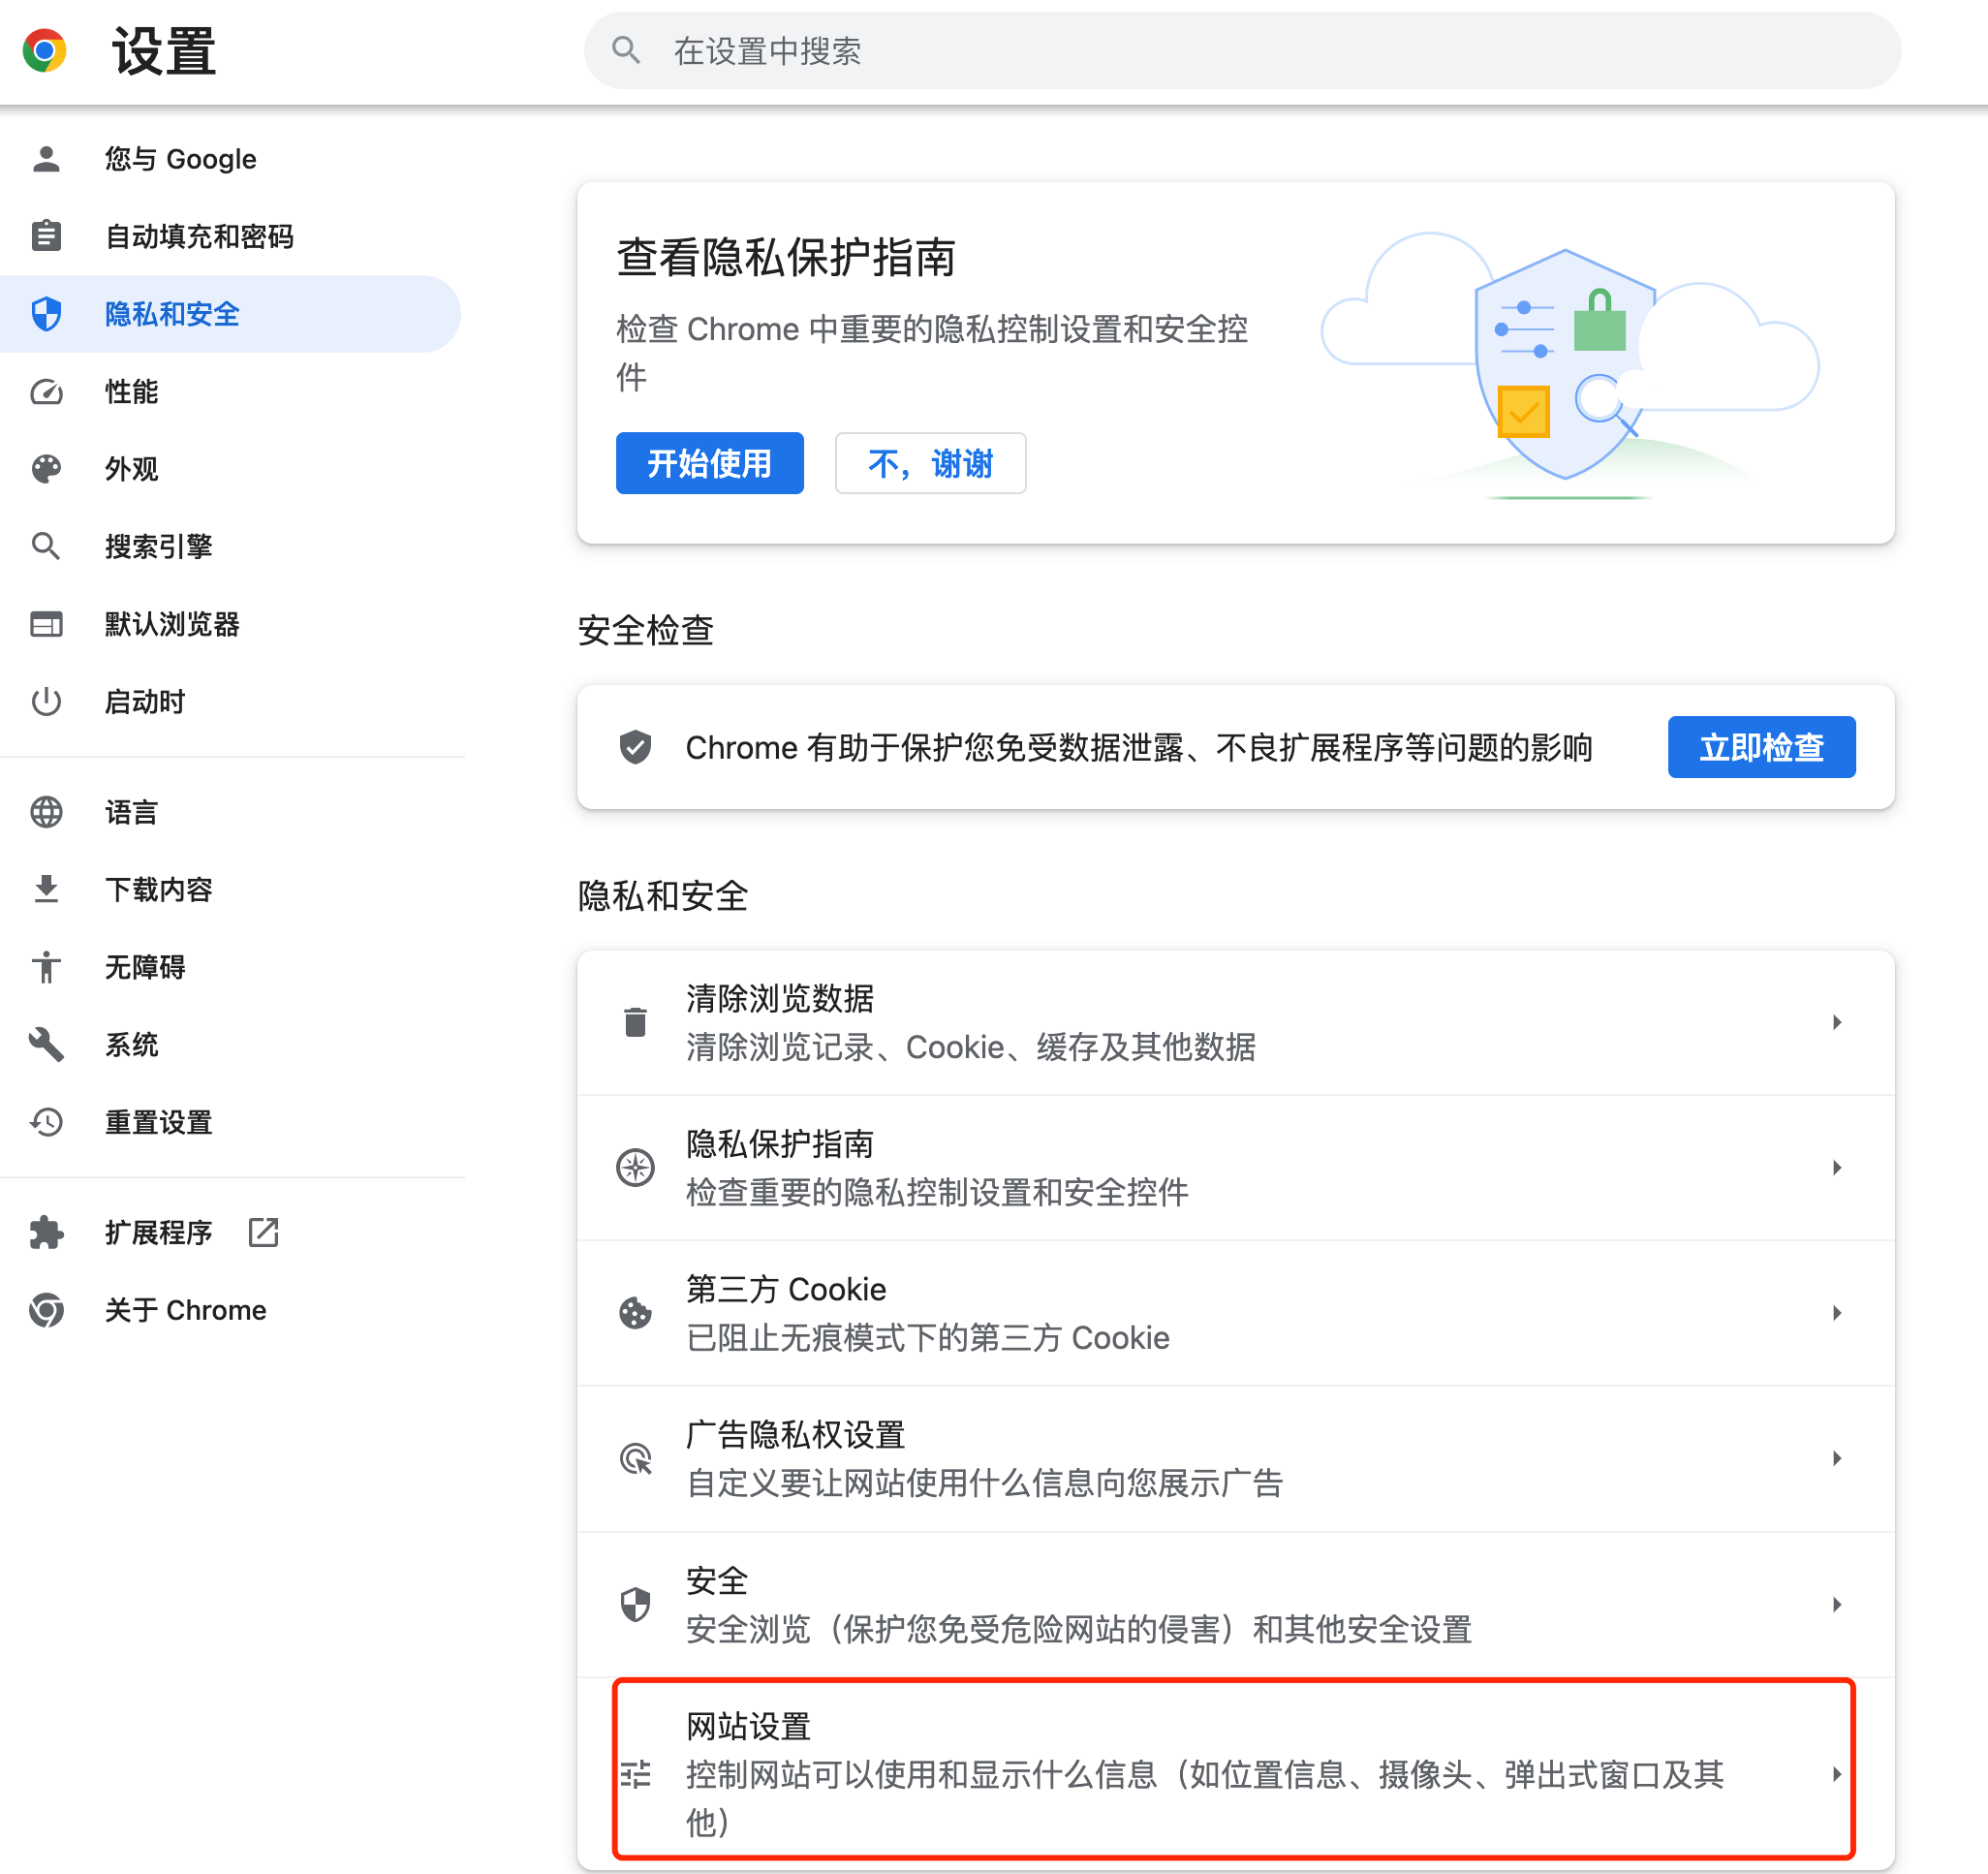Open 网站设置 using the right arrow
This screenshot has height=1874, width=1988.
[x=1837, y=1774]
